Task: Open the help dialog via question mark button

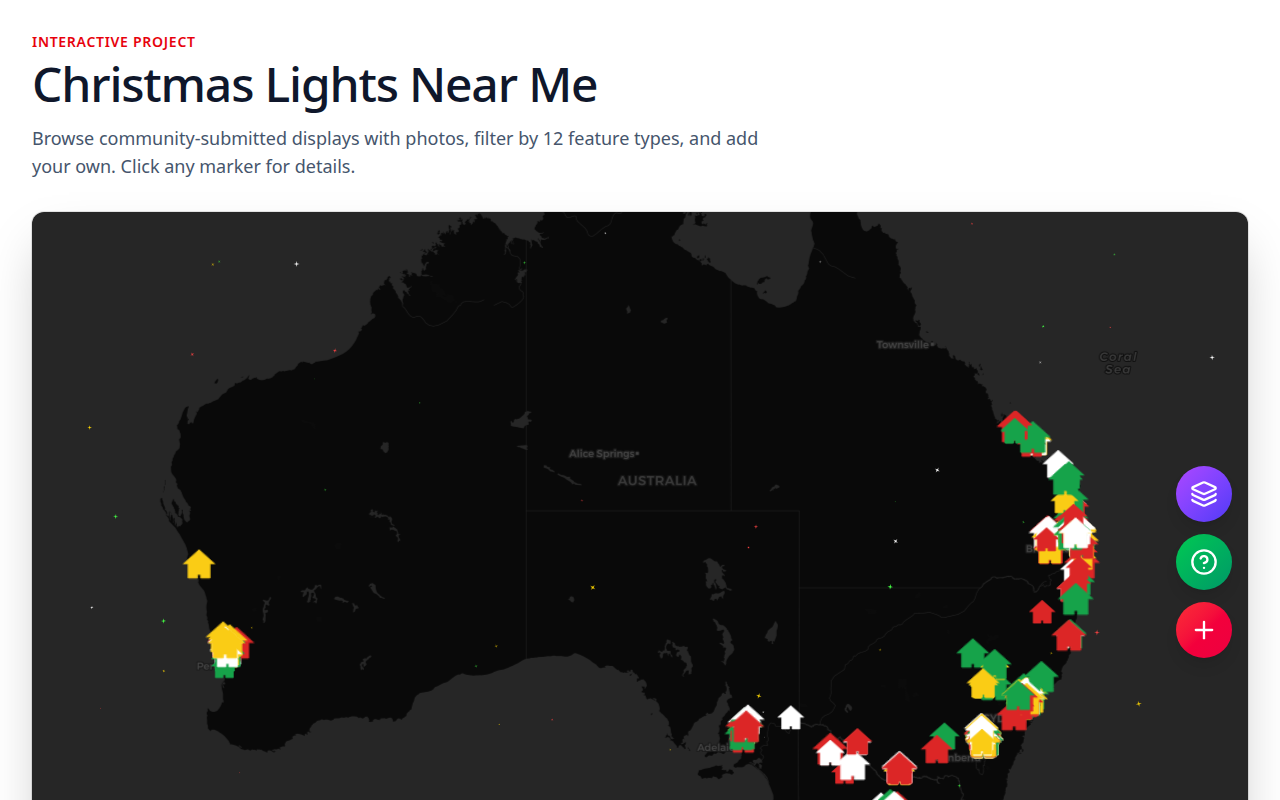Action: click(1204, 562)
